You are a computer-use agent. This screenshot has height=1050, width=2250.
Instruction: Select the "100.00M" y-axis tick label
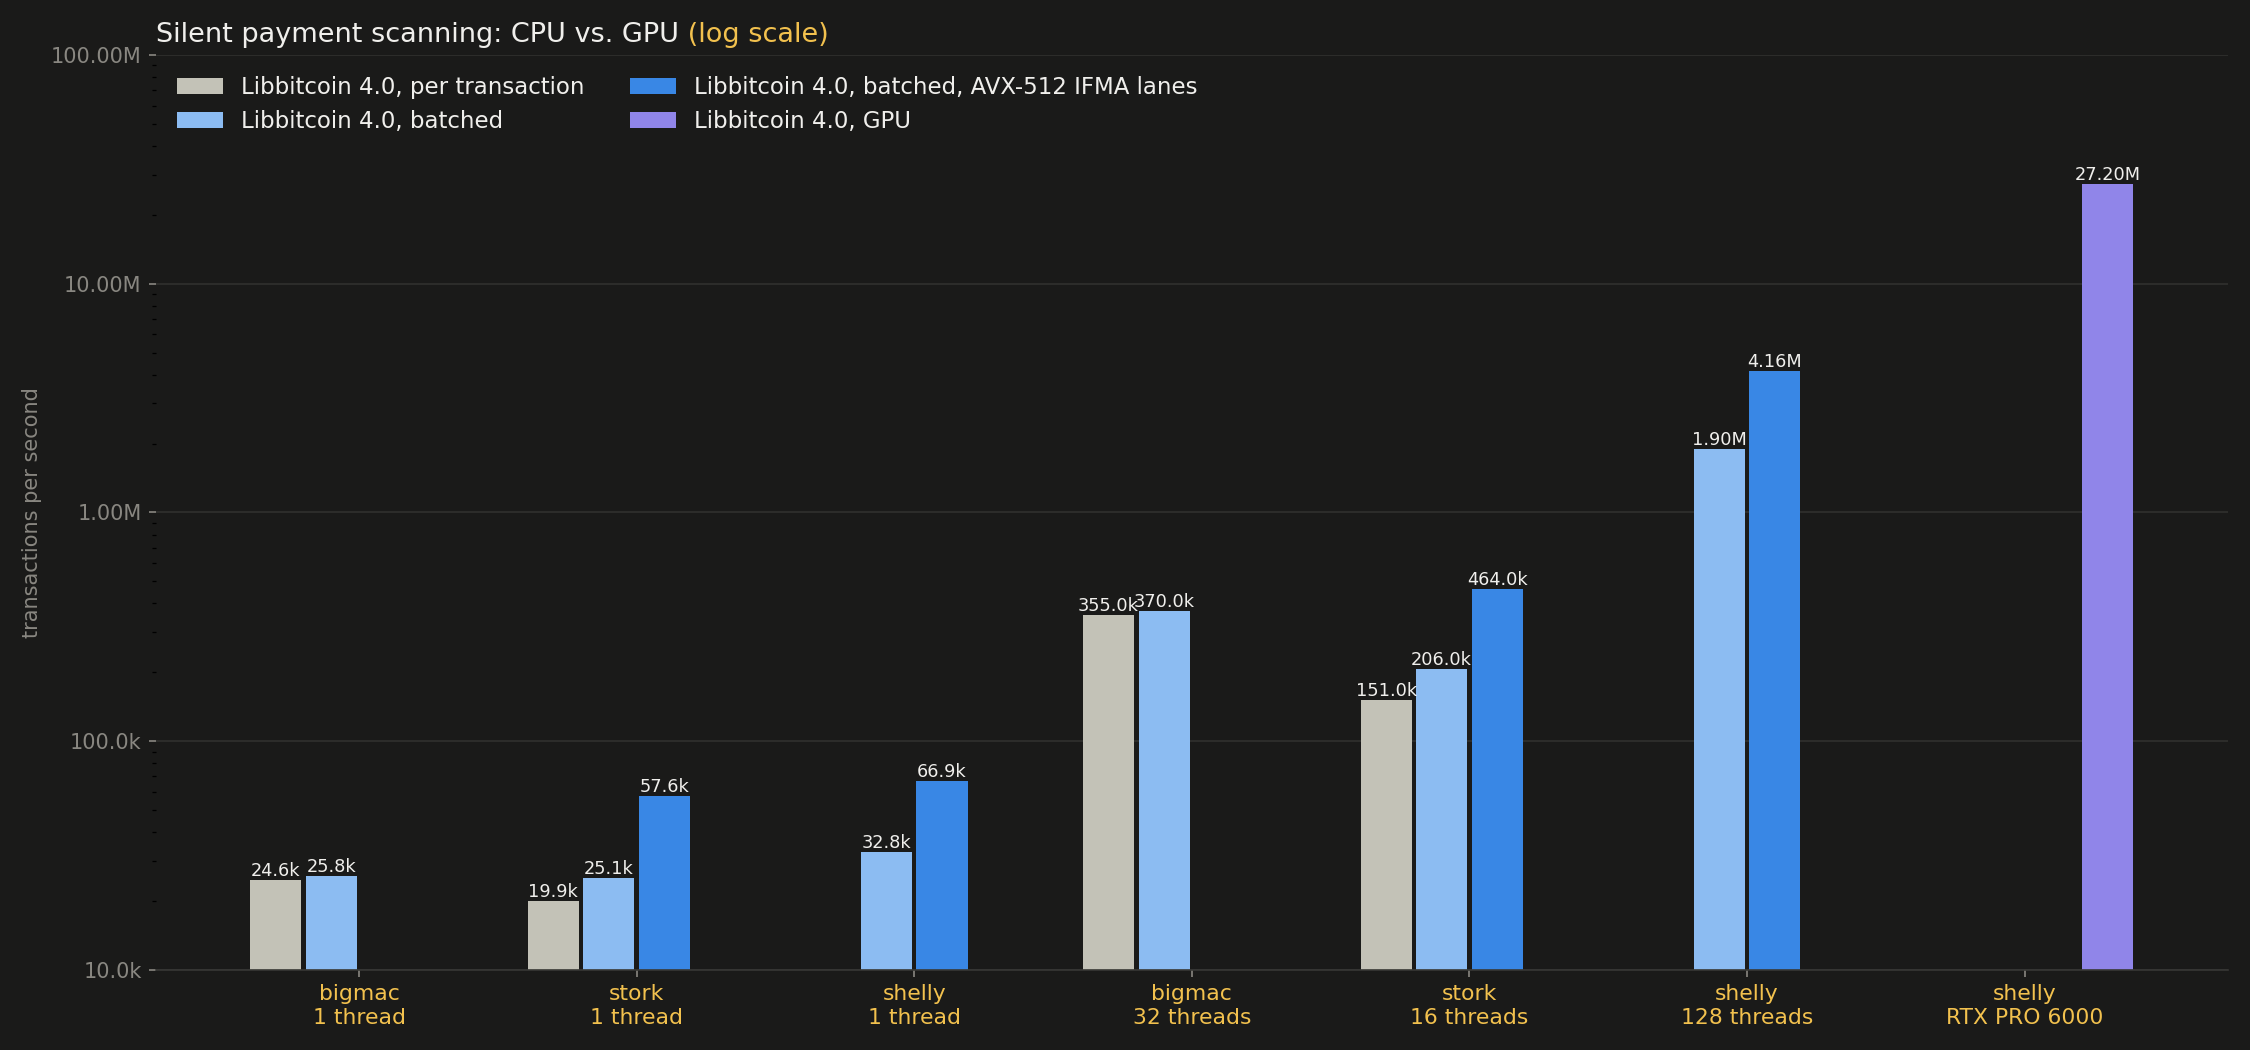(x=96, y=55)
